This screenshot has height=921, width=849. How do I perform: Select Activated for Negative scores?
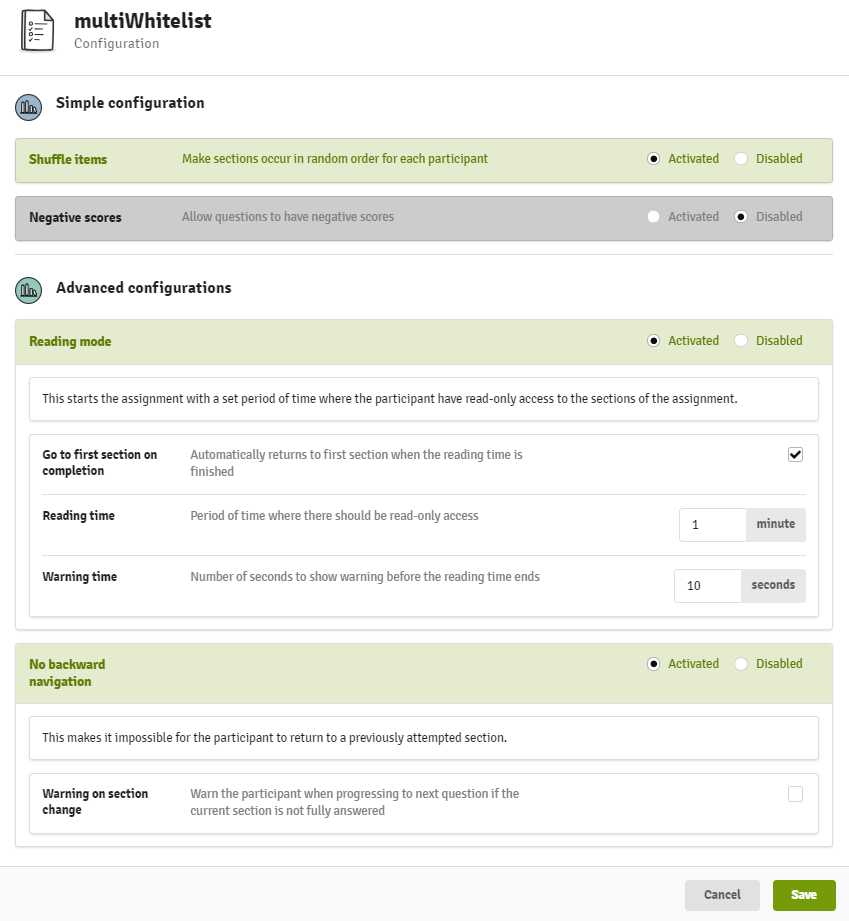(x=653, y=217)
